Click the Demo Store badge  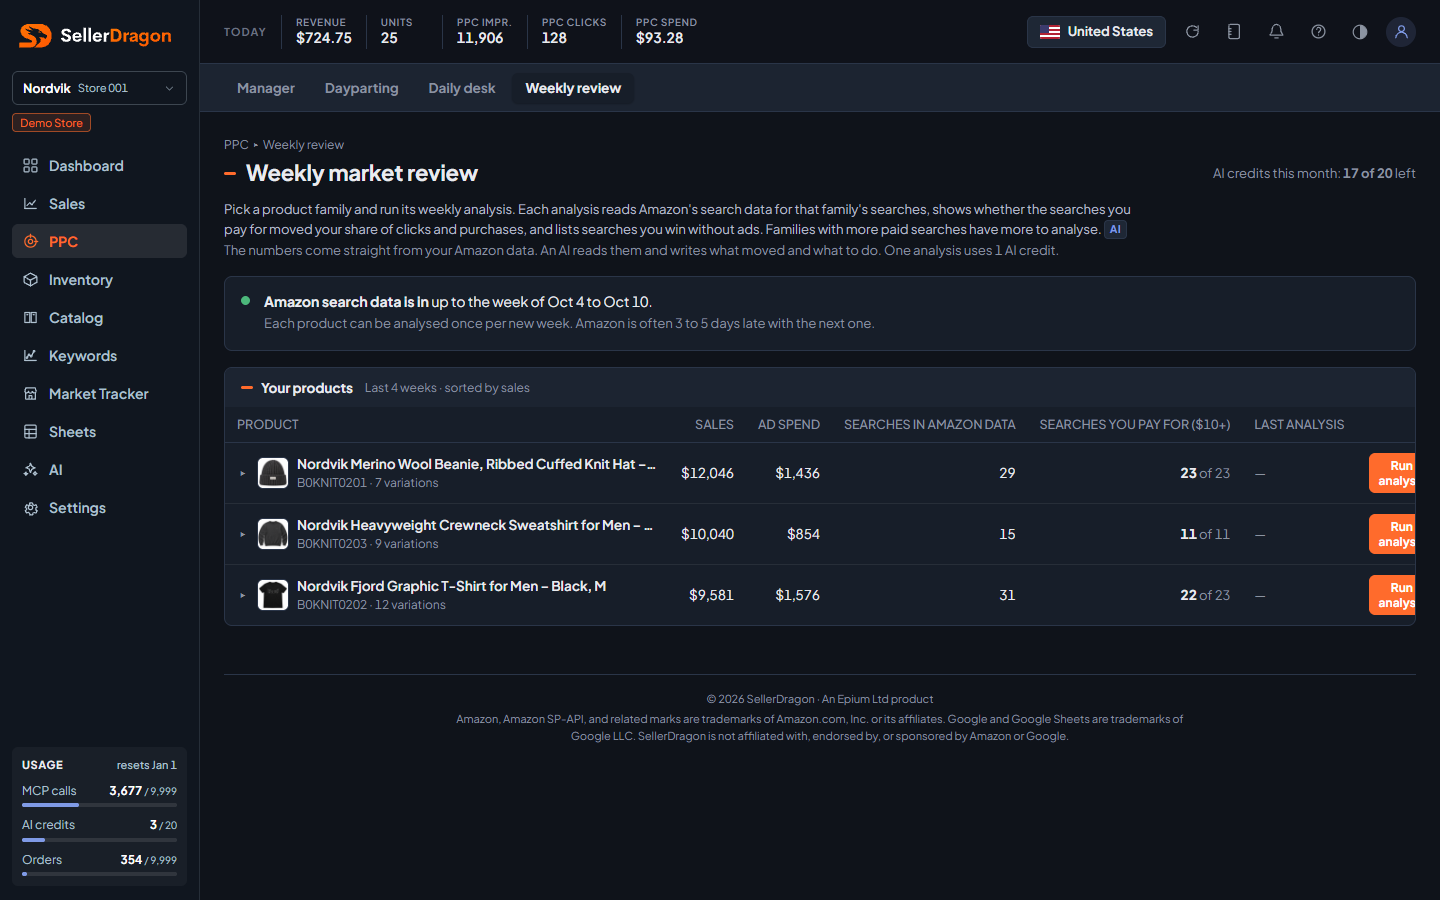(x=51, y=123)
